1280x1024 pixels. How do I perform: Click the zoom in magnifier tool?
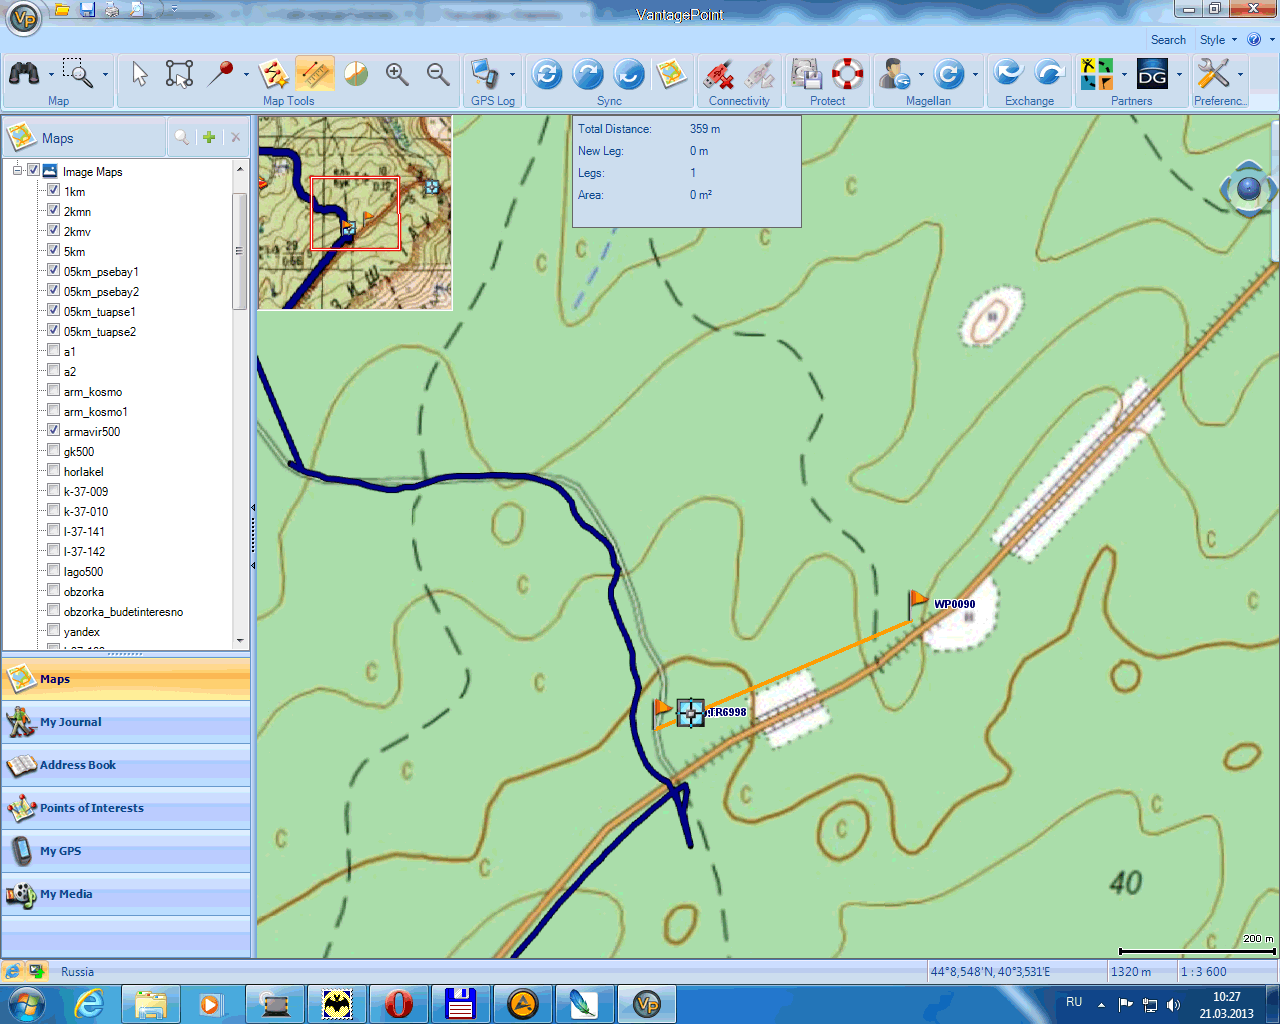[397, 74]
